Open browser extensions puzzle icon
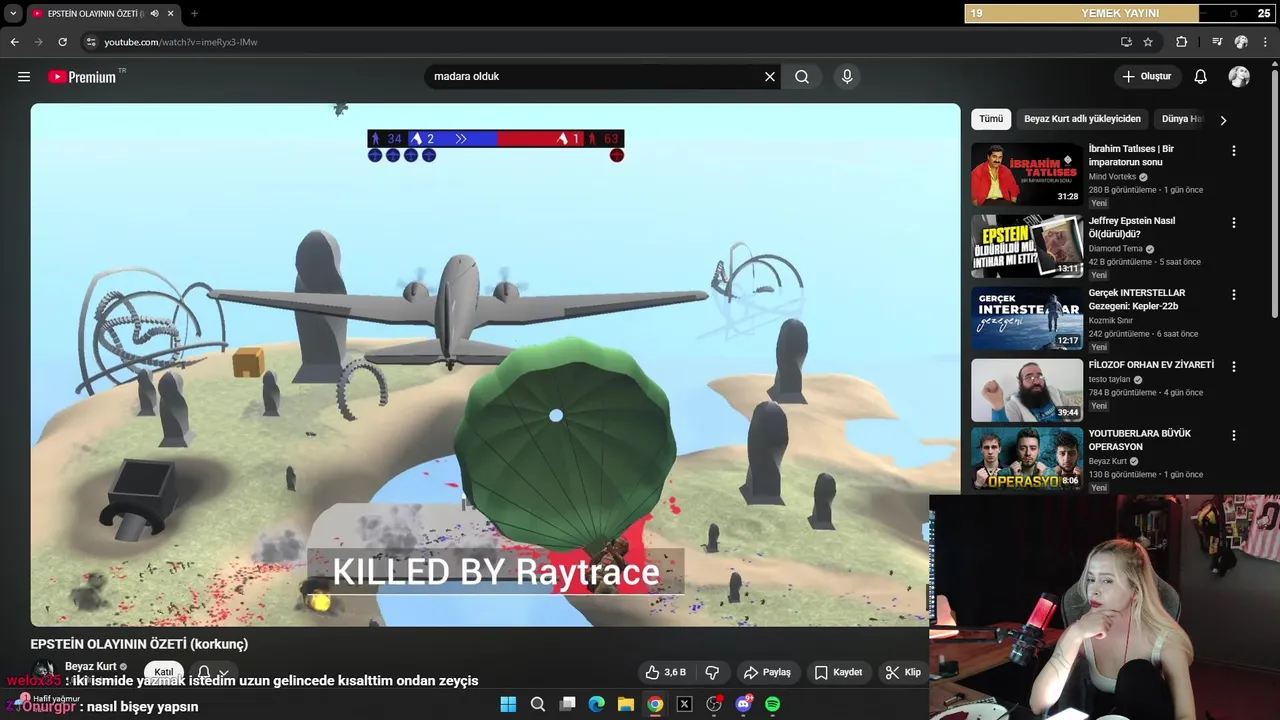 coord(1181,42)
